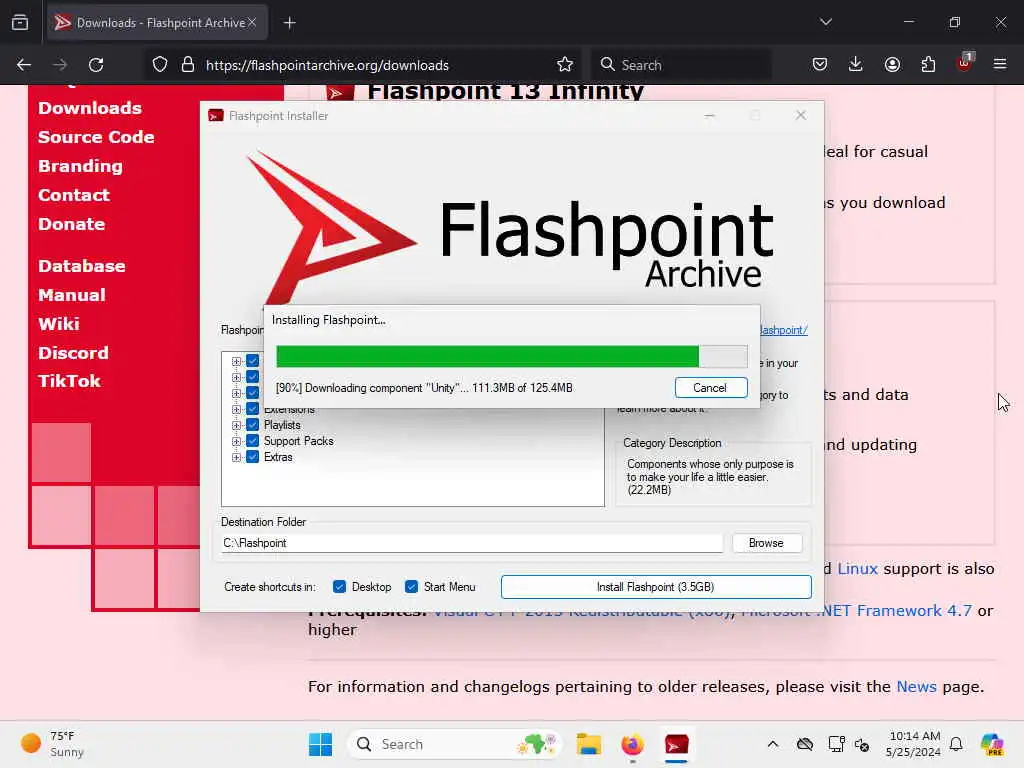List all tabs with the chevron
This screenshot has width=1024, height=768.
click(825, 22)
